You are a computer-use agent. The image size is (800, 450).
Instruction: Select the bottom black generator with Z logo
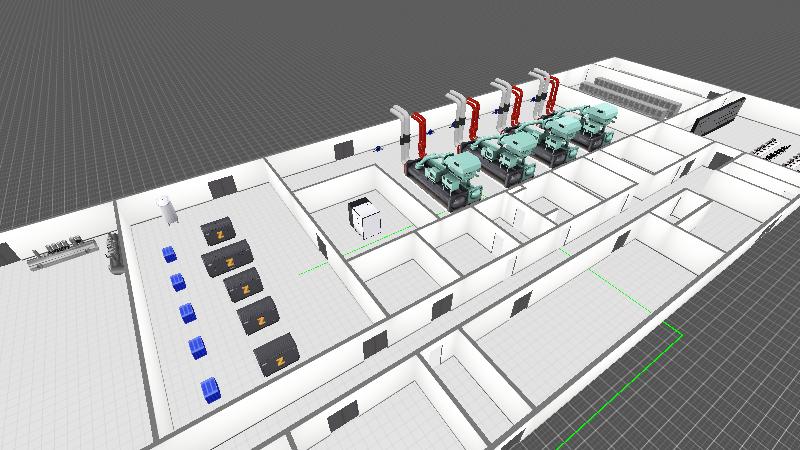pyautogui.click(x=279, y=356)
